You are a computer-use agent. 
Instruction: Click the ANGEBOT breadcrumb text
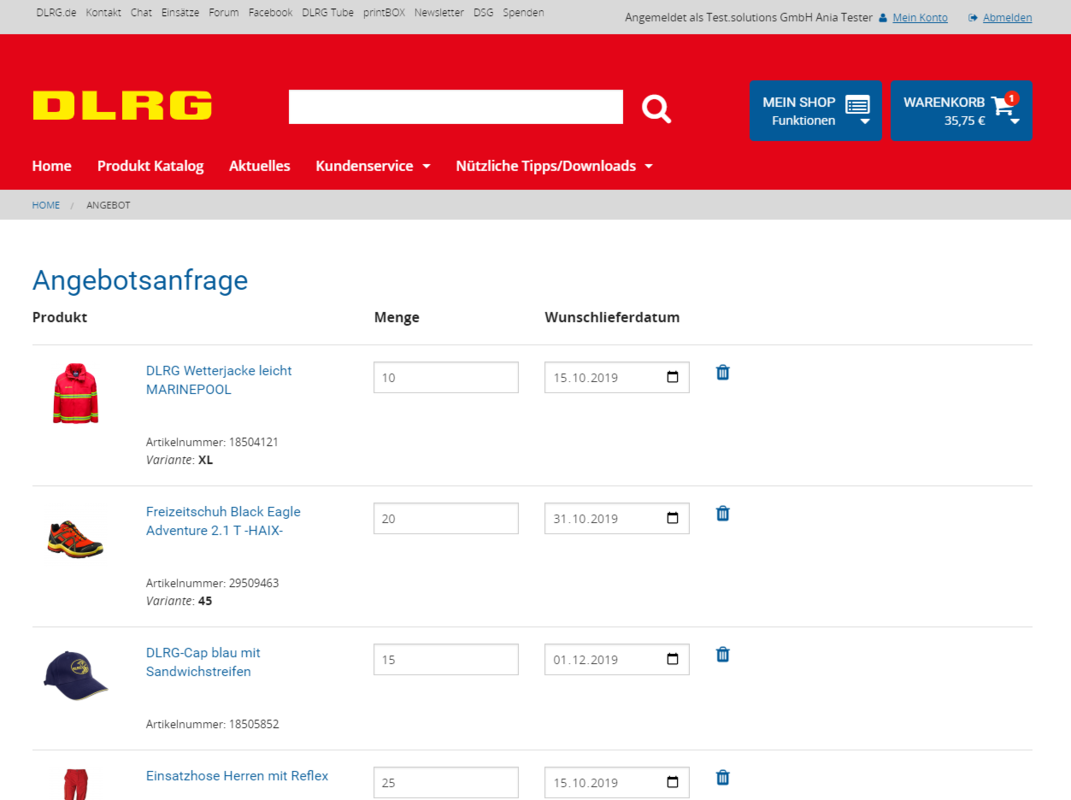pos(108,205)
